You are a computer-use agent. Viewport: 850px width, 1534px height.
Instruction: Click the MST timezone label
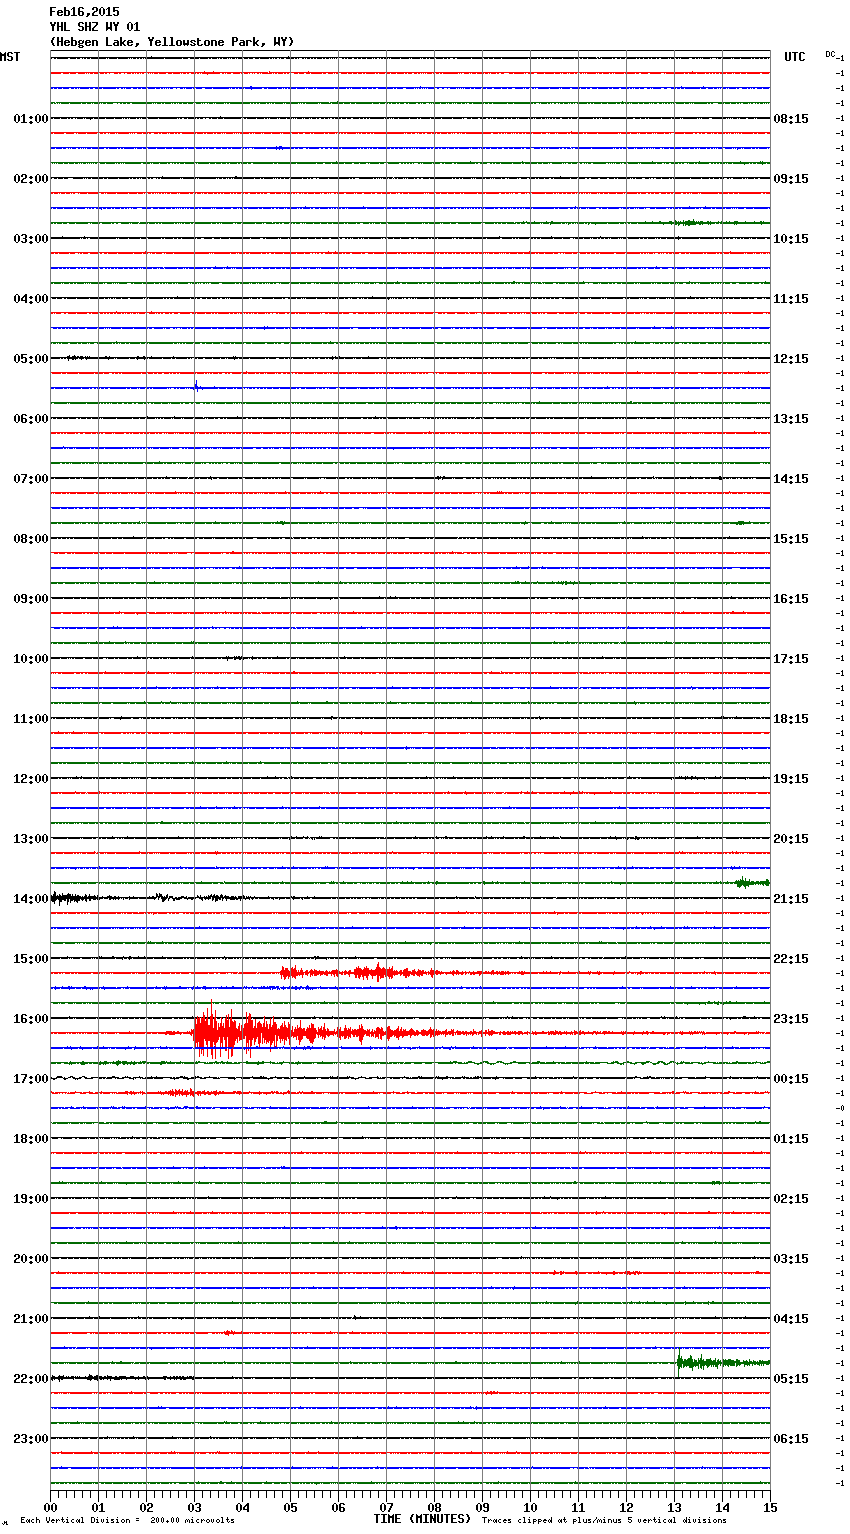10,57
